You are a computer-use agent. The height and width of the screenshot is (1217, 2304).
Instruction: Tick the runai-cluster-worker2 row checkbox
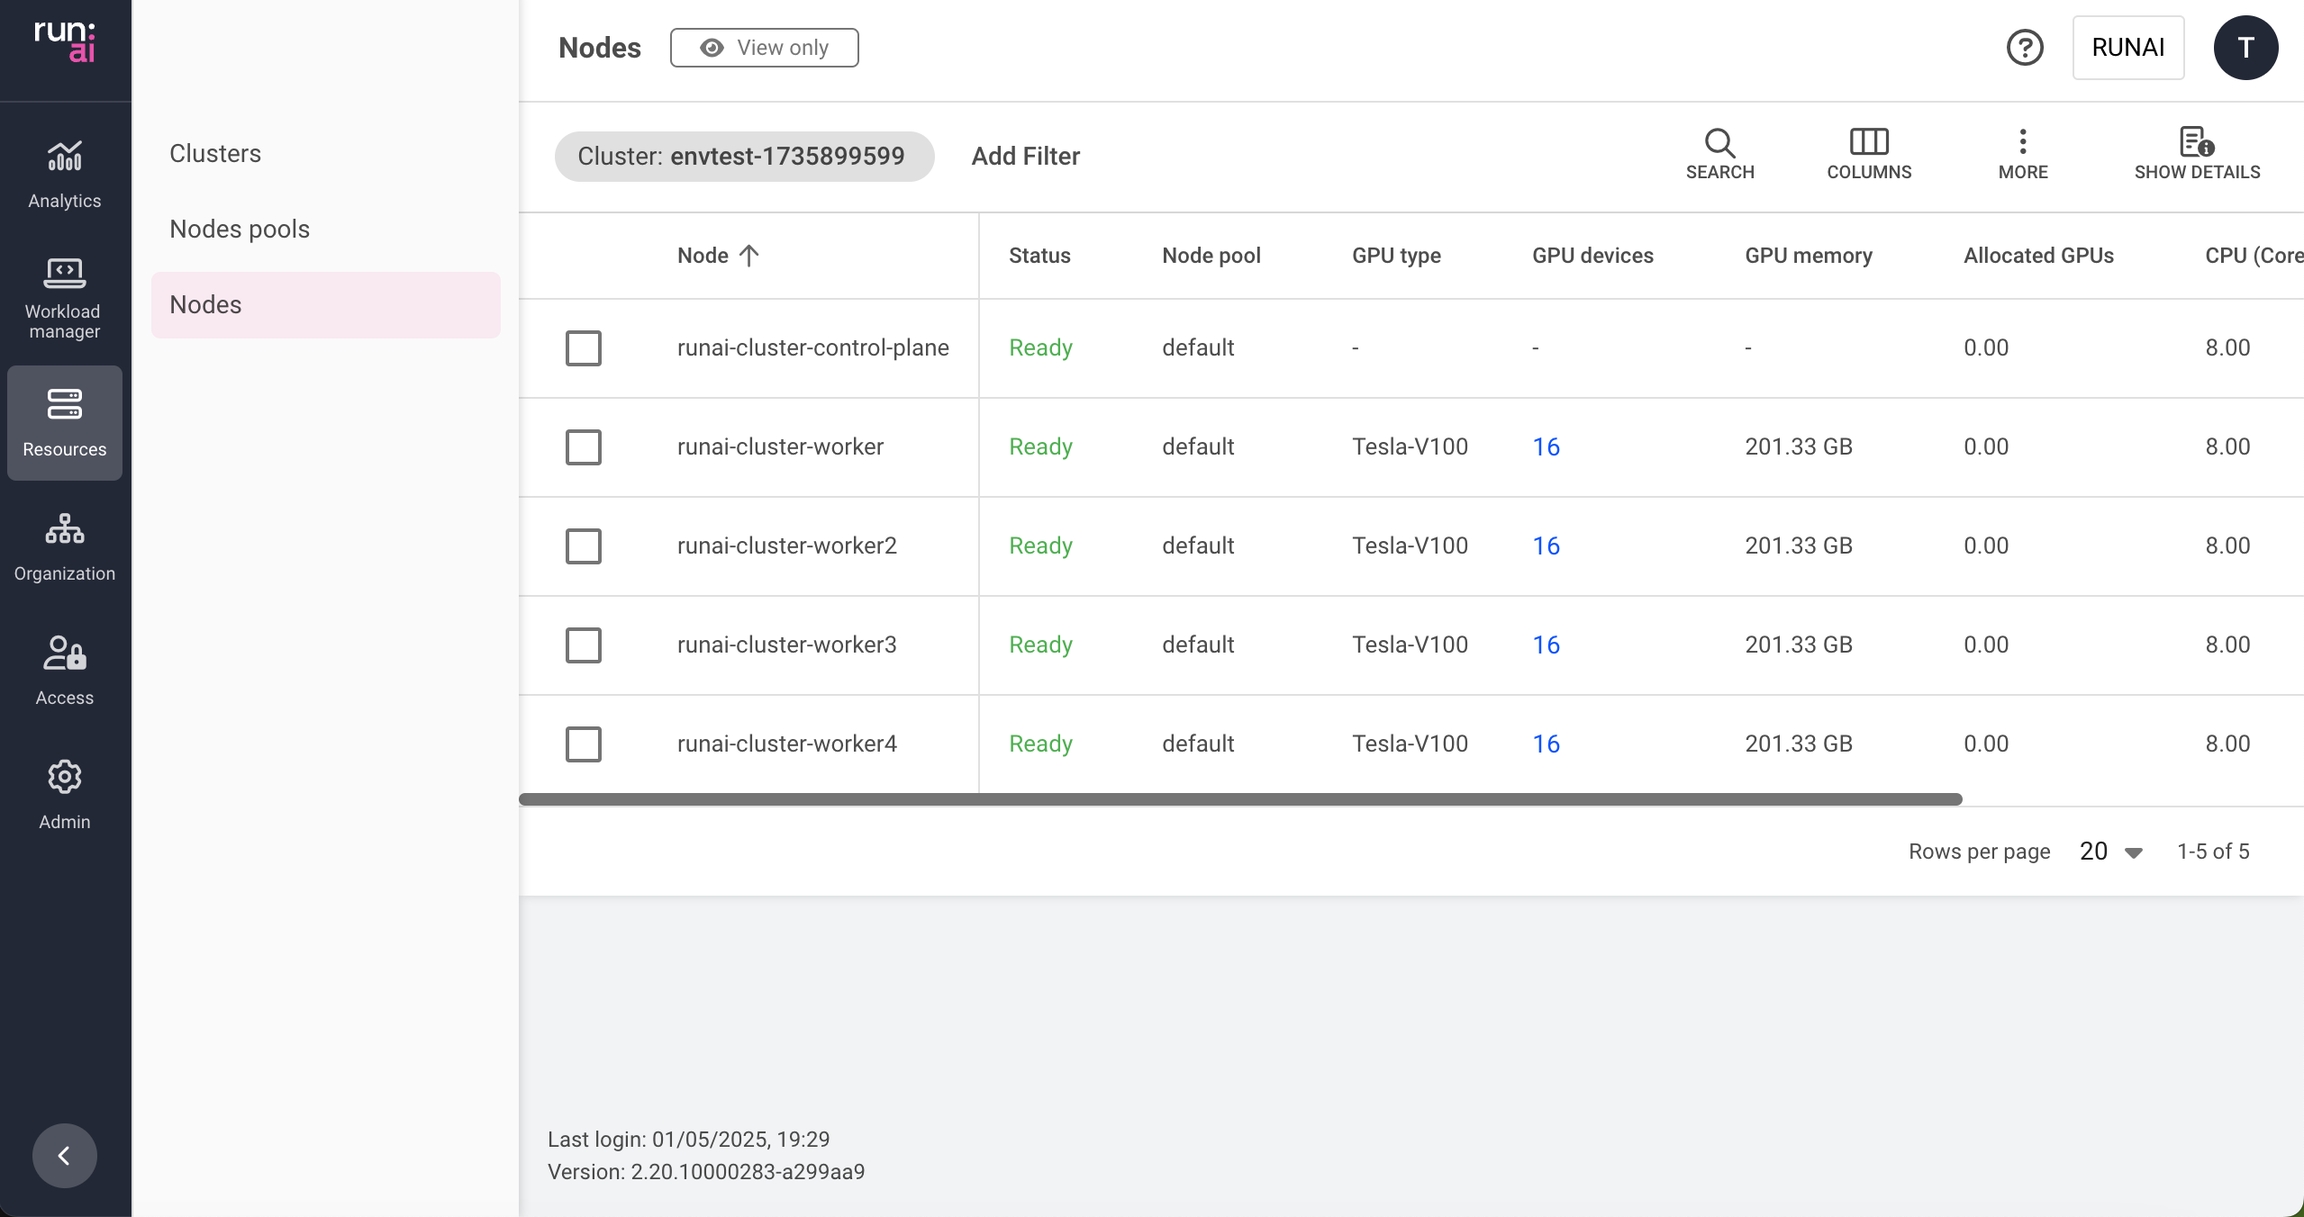[583, 546]
